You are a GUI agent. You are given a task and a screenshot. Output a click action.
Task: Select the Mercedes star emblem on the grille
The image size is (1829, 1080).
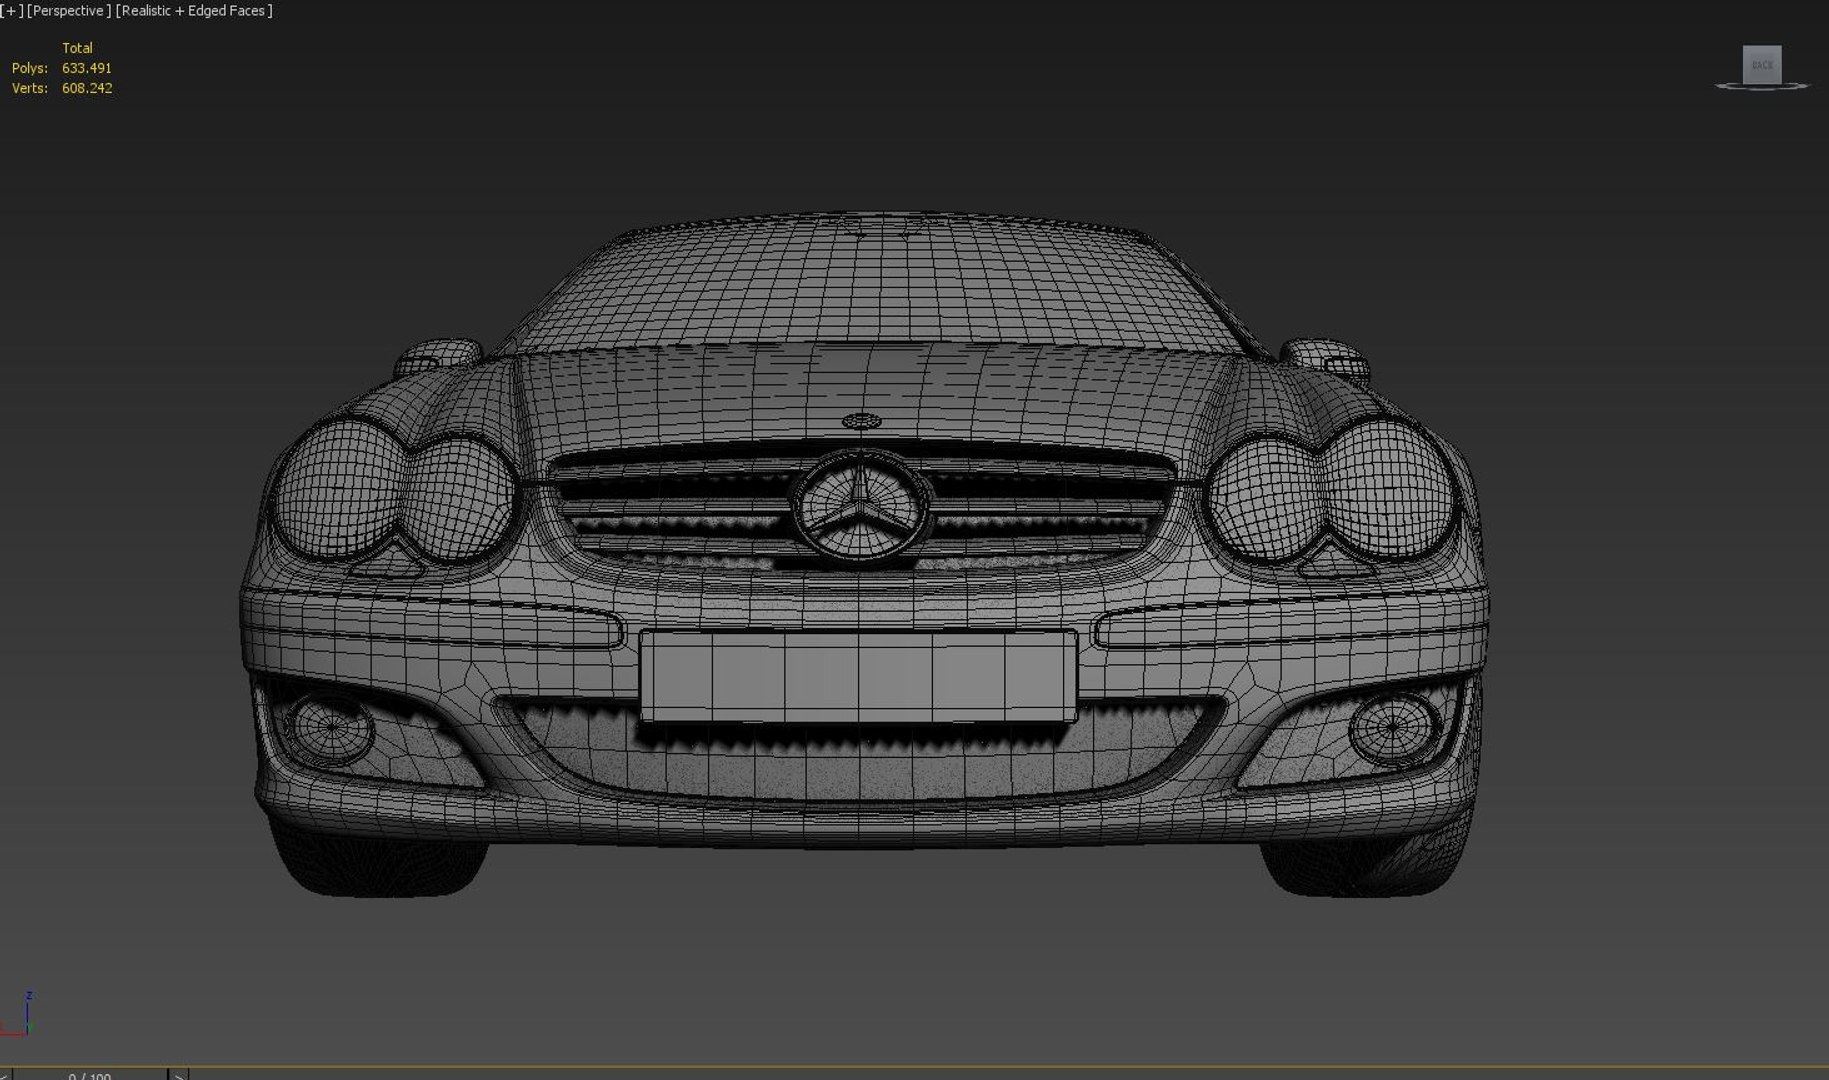(x=860, y=505)
